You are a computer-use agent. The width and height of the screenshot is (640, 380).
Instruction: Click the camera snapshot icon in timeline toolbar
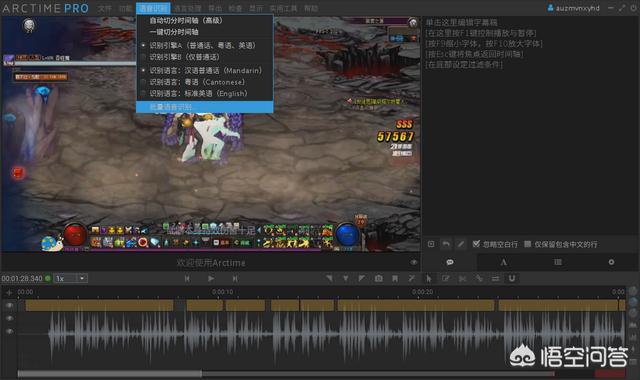point(379,278)
